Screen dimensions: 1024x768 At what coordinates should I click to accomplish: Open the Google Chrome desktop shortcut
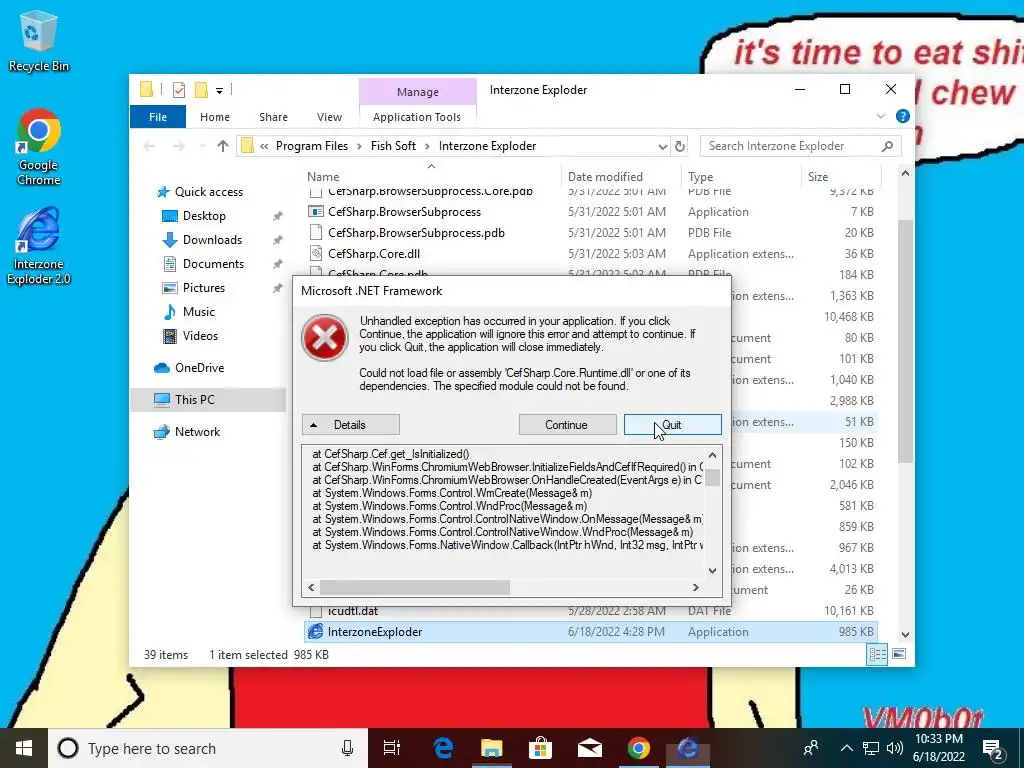pos(38,147)
